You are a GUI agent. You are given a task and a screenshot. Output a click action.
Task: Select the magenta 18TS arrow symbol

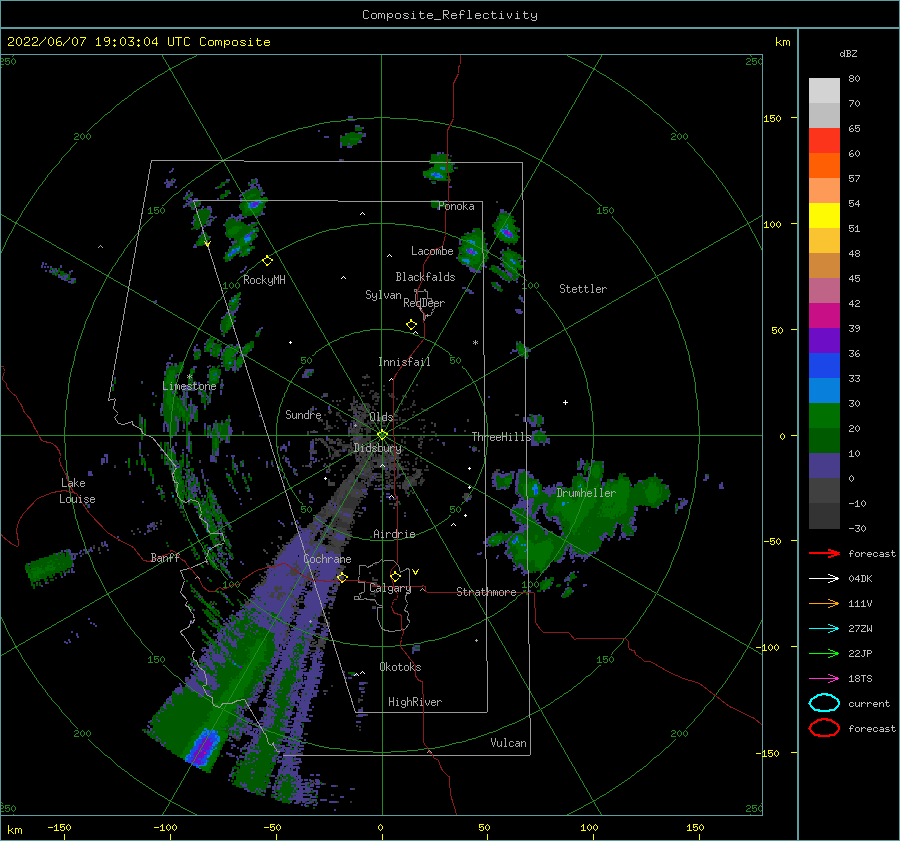[824, 679]
